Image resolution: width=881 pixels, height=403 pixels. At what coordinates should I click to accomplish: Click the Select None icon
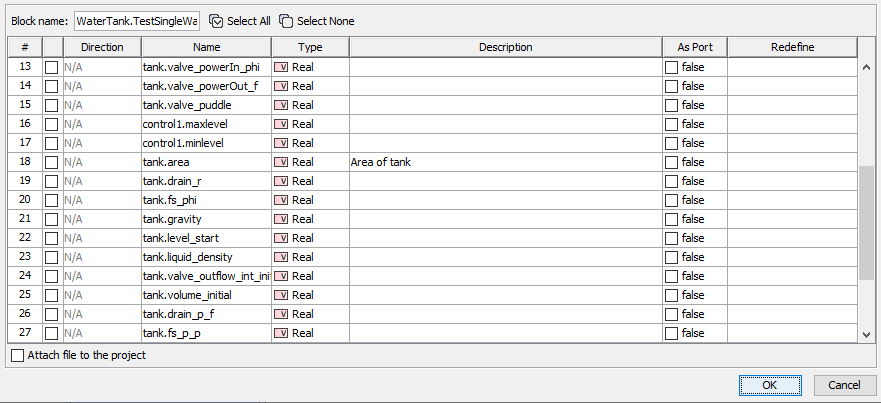click(x=286, y=21)
